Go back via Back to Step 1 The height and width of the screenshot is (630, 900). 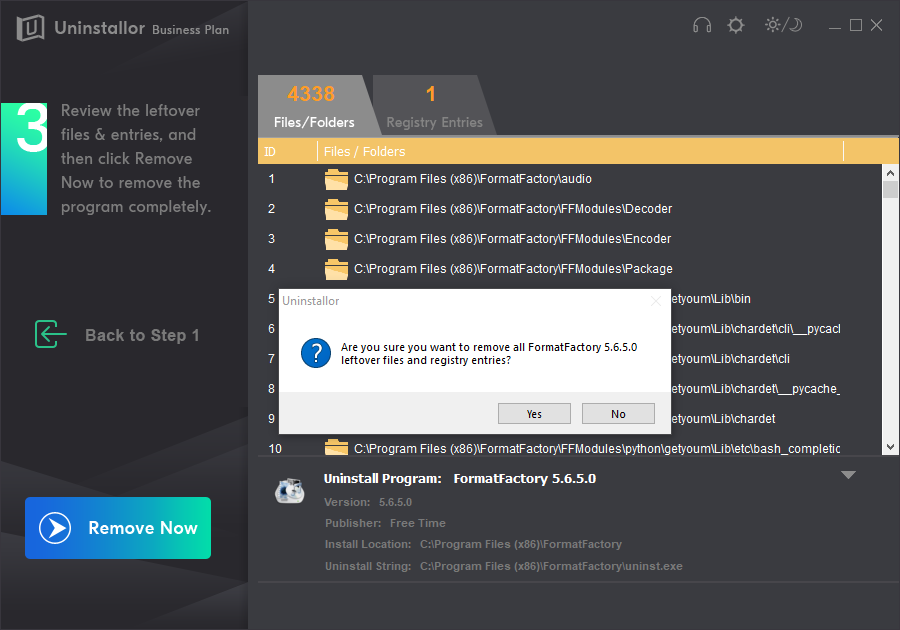point(117,335)
